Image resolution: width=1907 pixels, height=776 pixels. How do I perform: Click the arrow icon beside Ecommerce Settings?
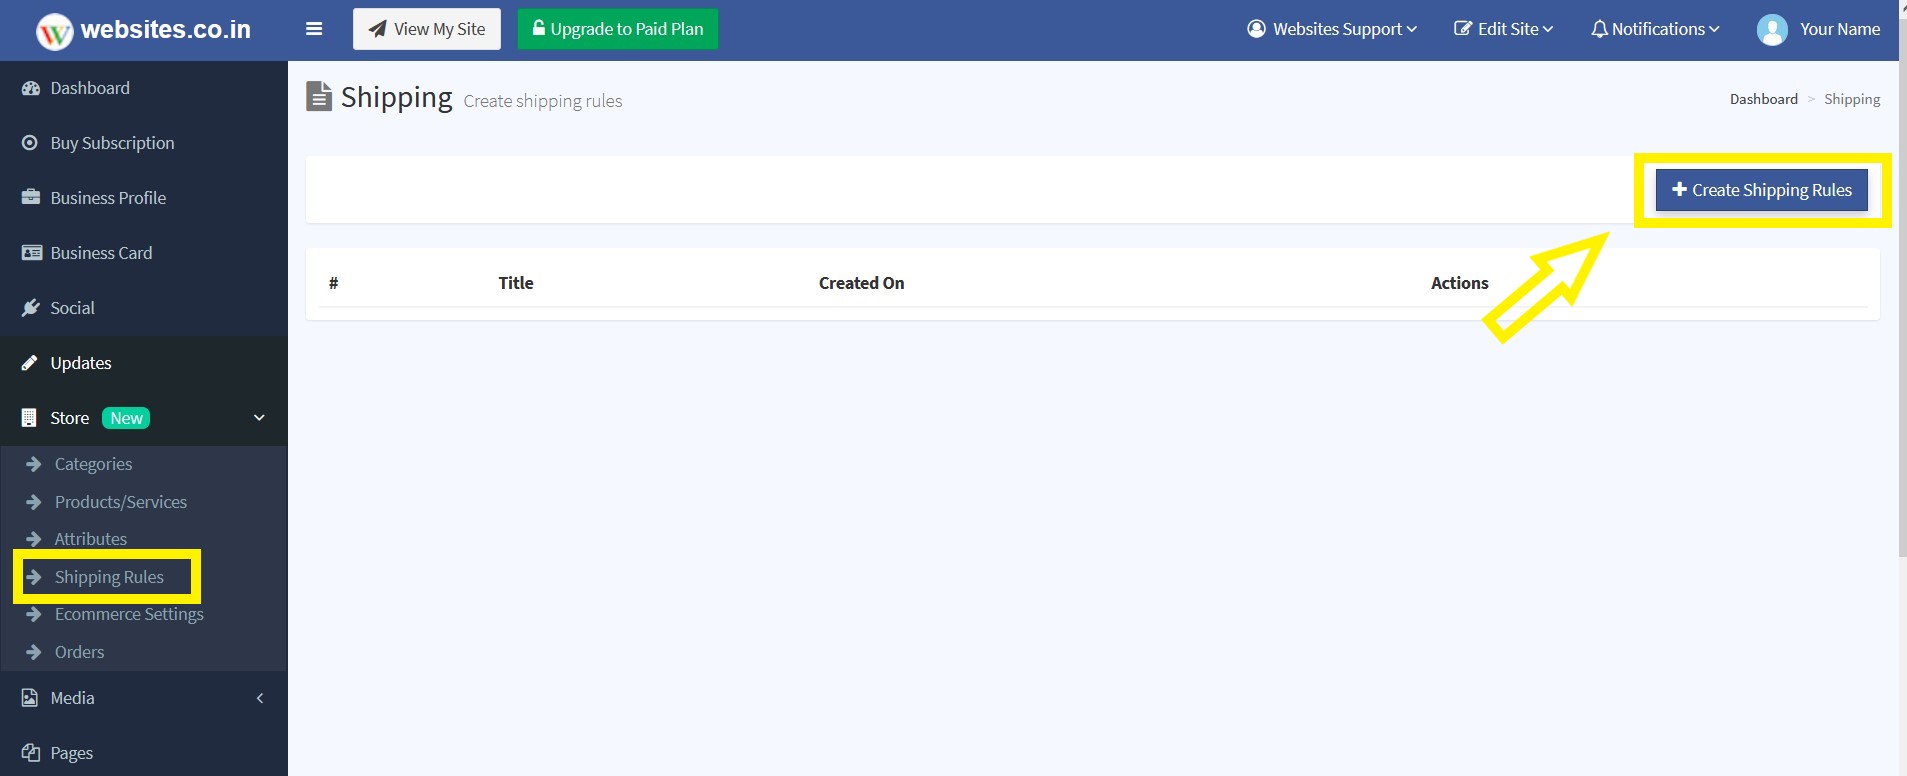[34, 614]
